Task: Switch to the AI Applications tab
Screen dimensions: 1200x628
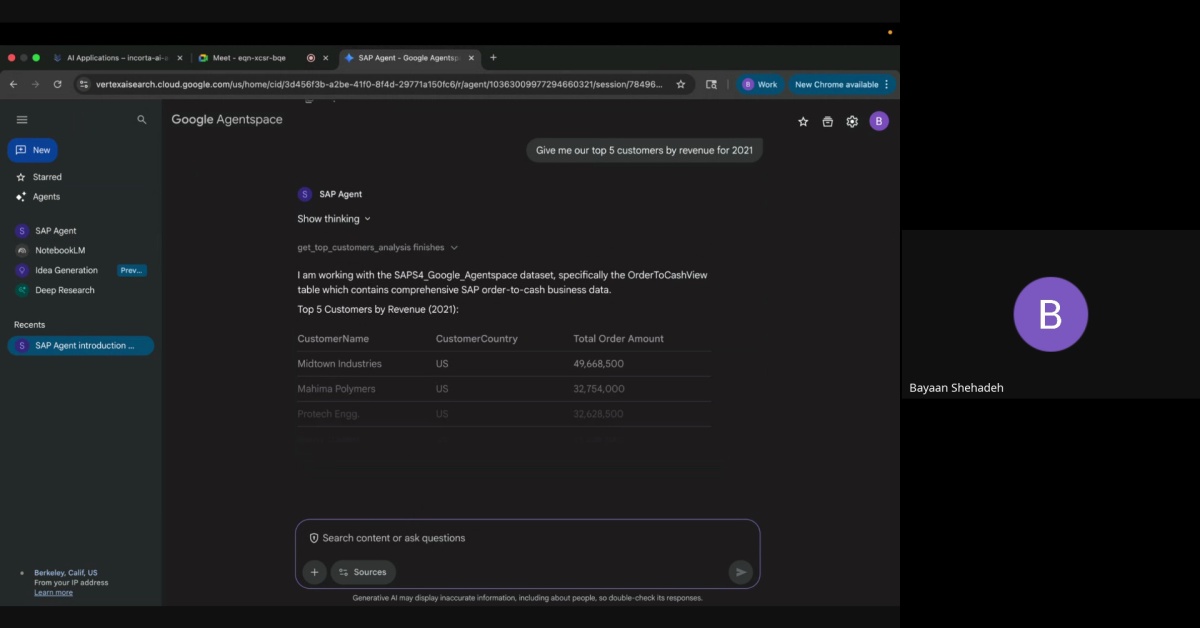Action: tap(119, 58)
